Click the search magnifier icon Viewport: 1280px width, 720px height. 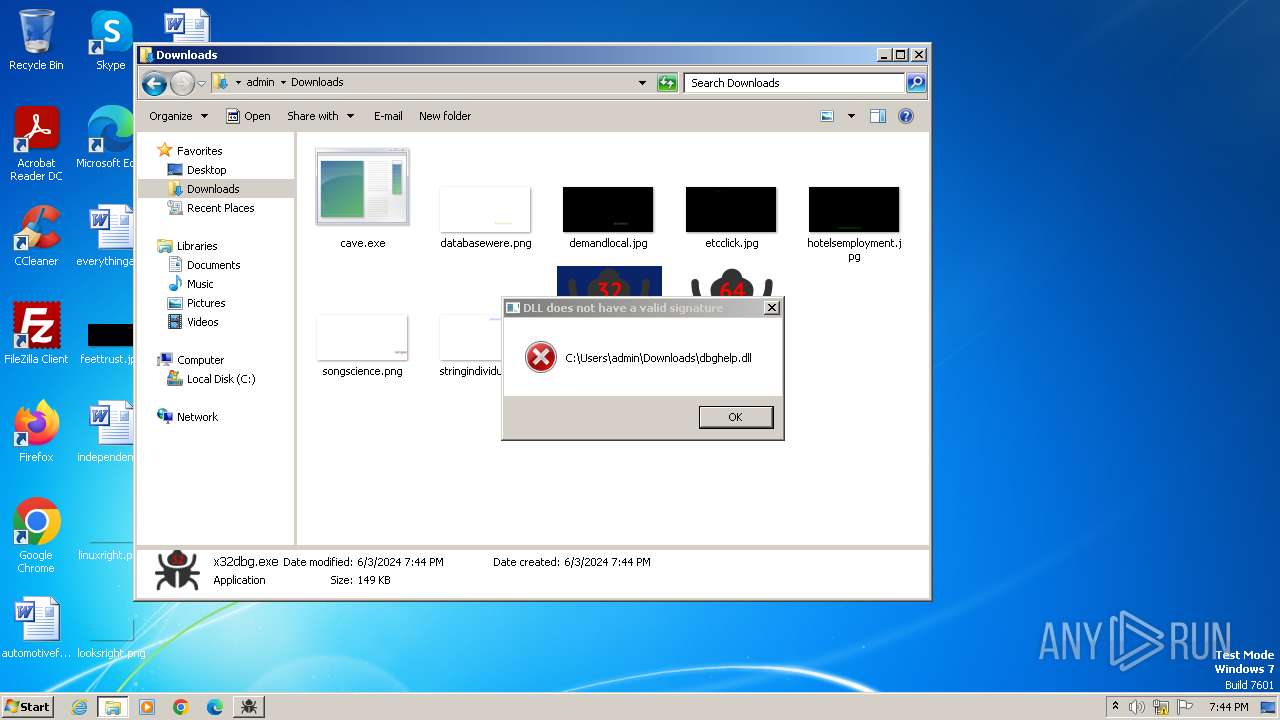click(915, 83)
